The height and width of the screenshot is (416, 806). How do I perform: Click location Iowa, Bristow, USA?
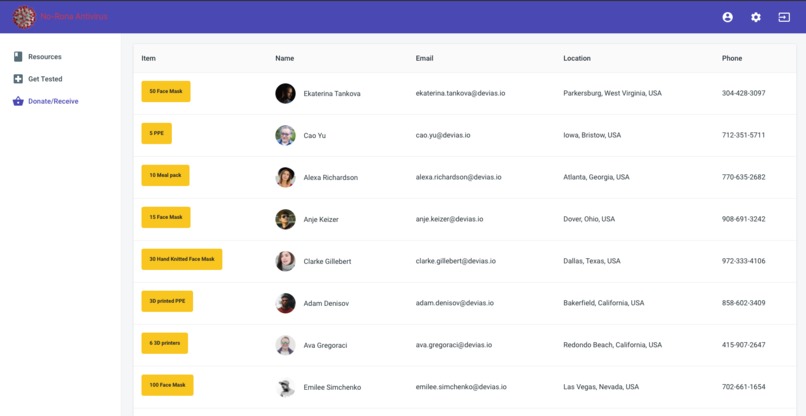click(592, 135)
